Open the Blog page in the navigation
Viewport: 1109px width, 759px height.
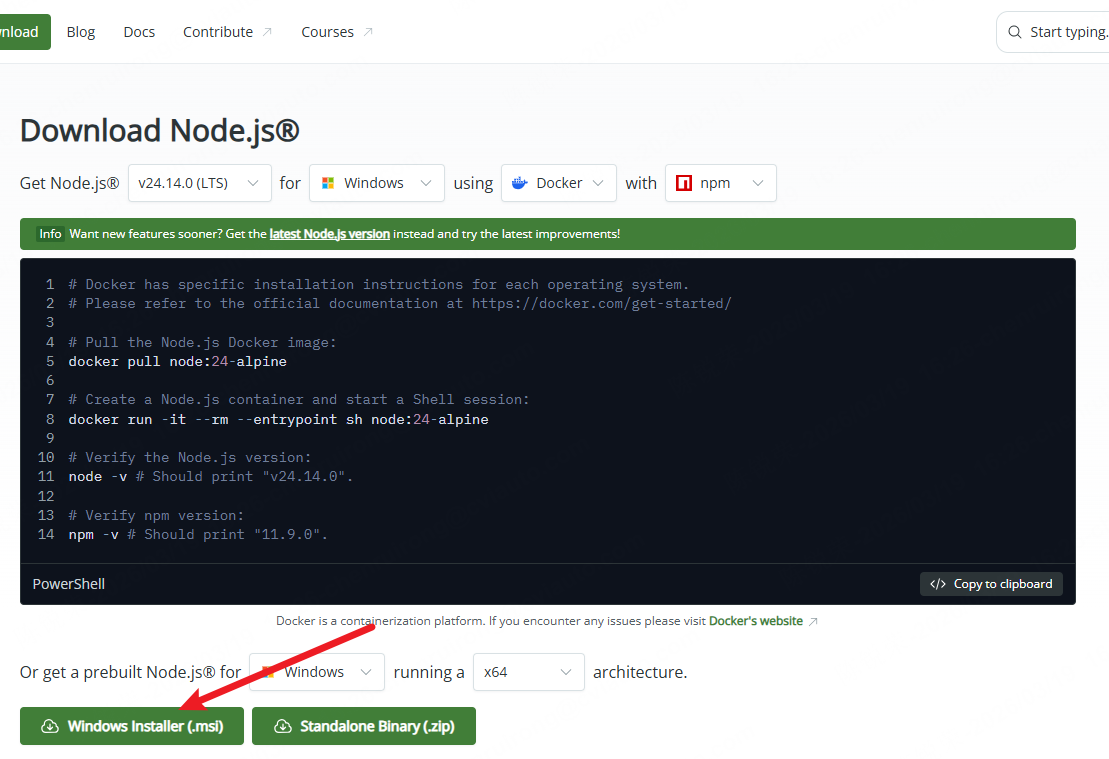81,32
